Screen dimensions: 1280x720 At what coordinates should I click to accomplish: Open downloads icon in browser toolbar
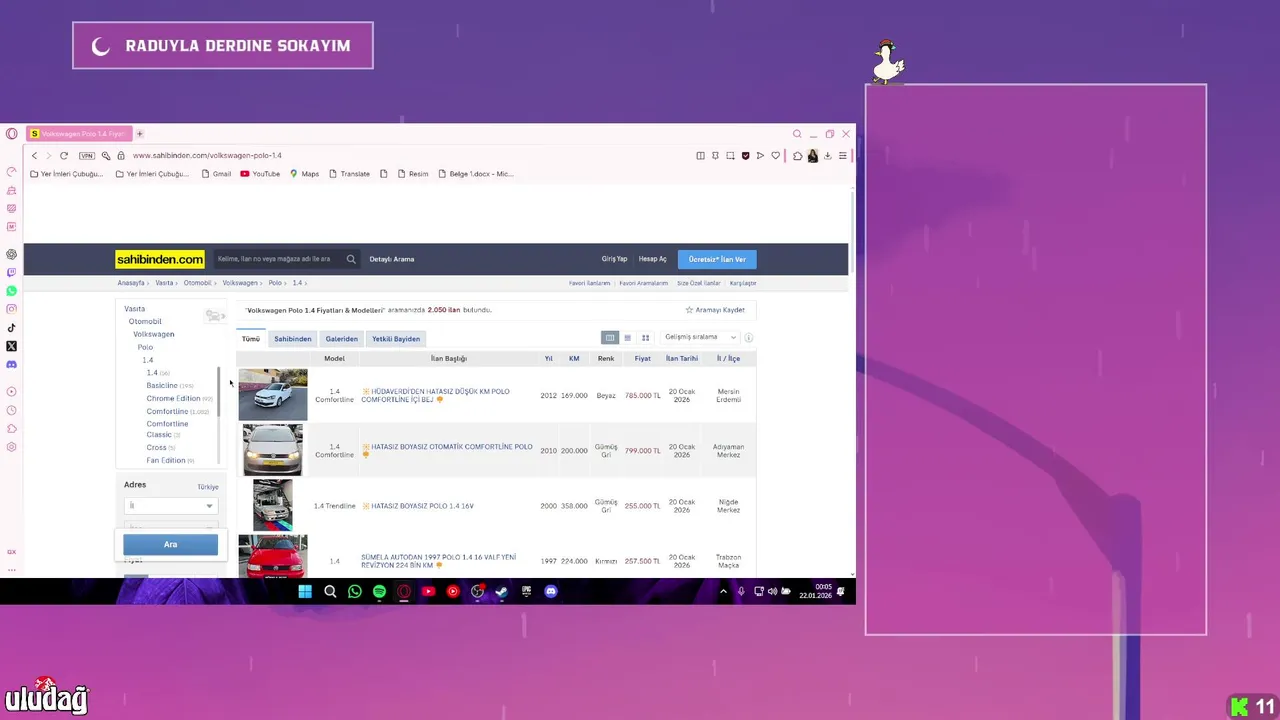click(827, 156)
